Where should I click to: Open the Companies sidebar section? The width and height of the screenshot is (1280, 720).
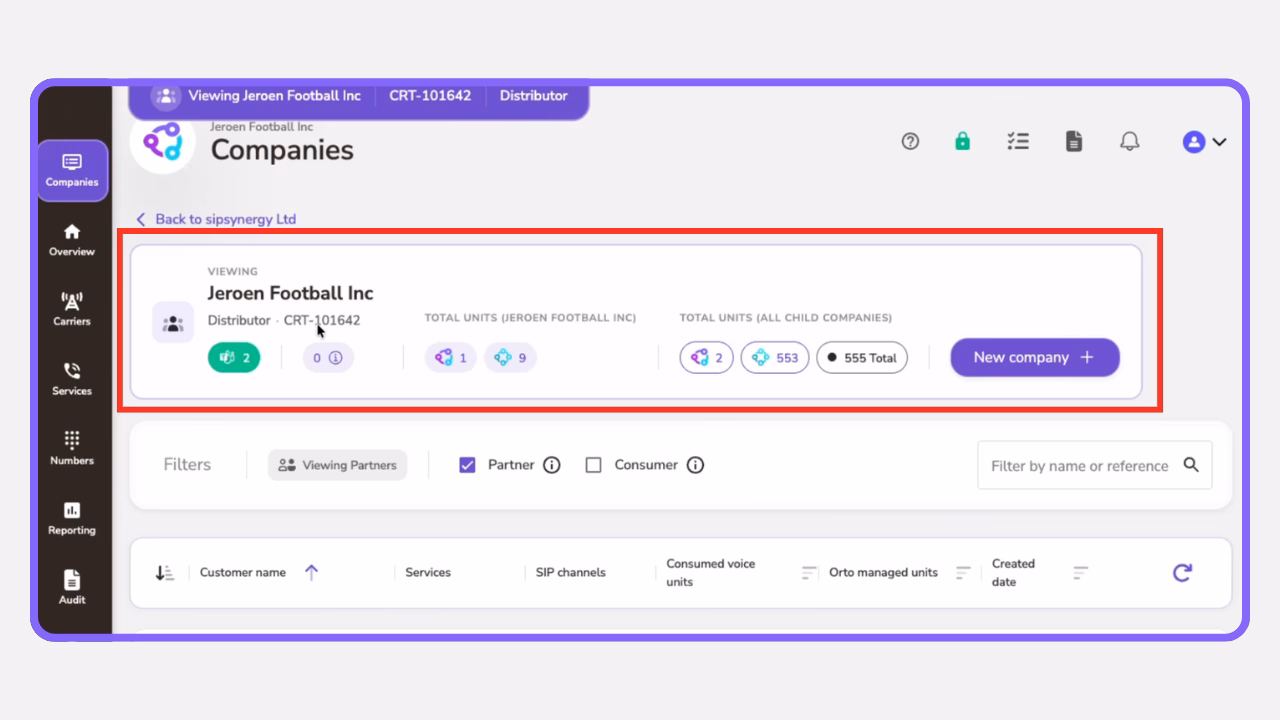[x=72, y=170]
